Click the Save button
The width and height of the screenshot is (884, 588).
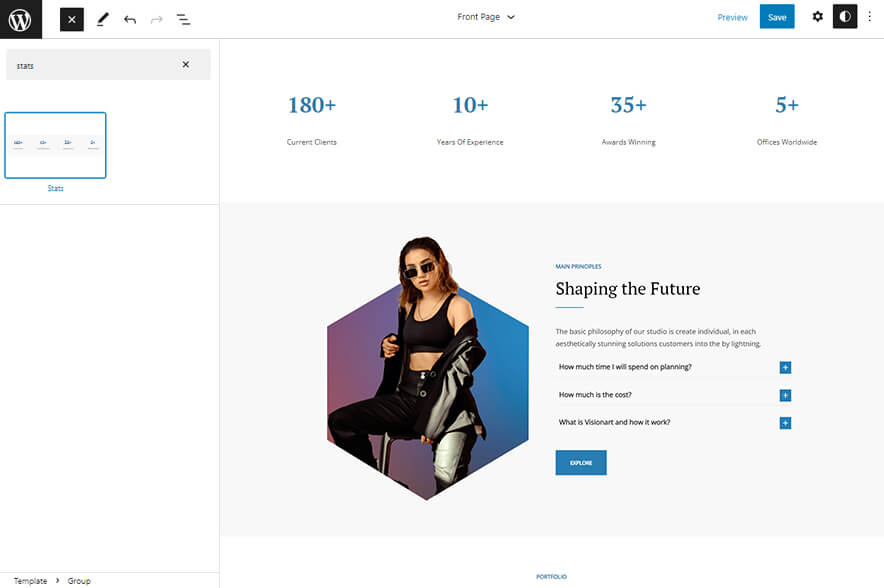click(777, 16)
